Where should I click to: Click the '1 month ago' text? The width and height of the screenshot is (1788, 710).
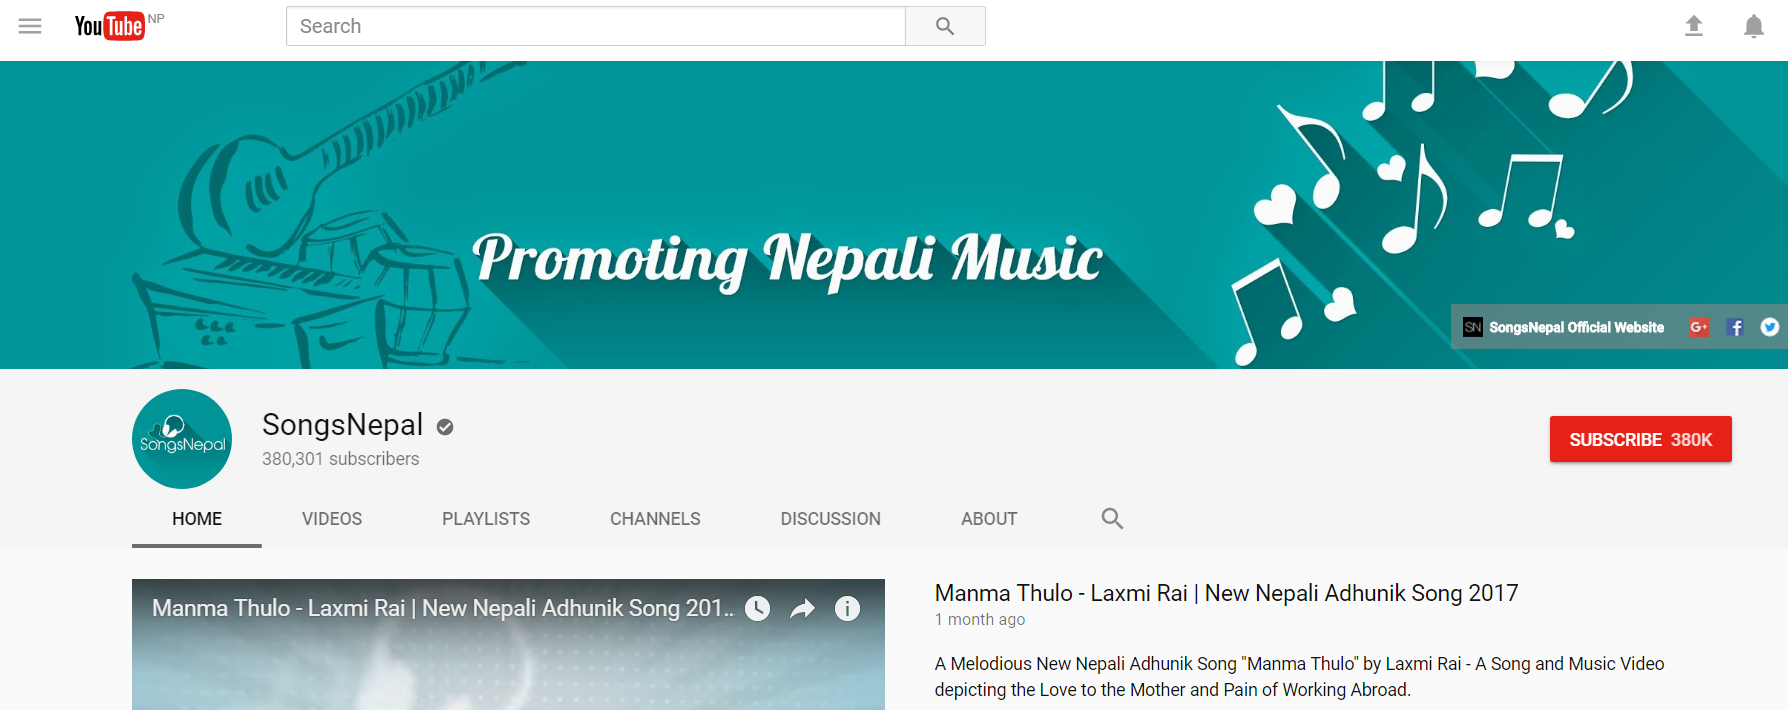click(x=980, y=620)
